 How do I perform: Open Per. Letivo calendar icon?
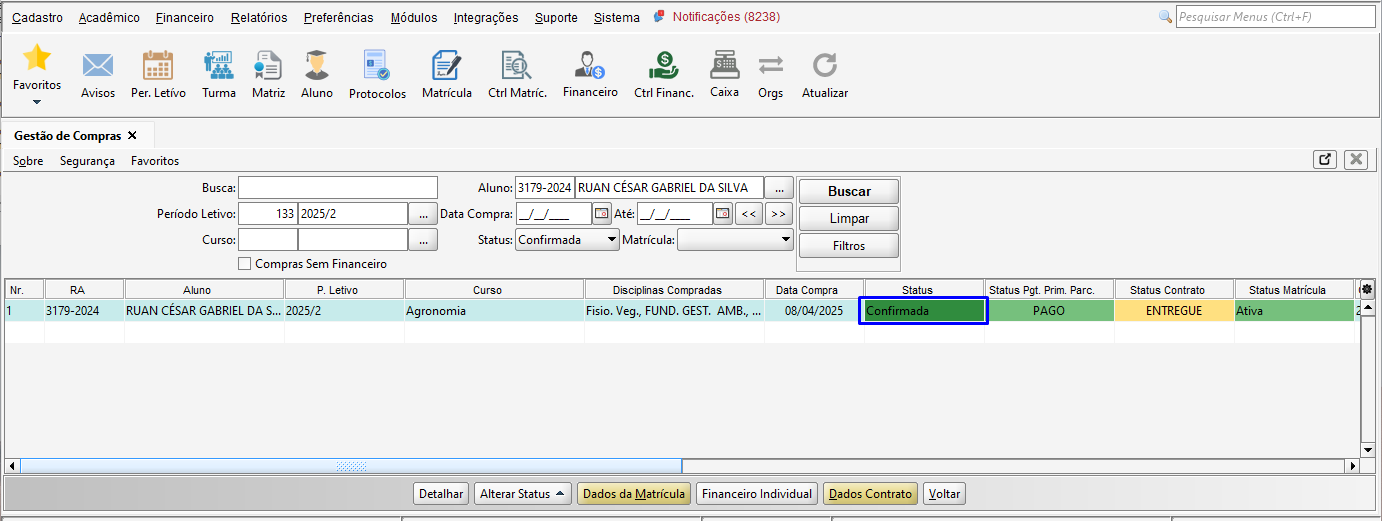pos(158,66)
